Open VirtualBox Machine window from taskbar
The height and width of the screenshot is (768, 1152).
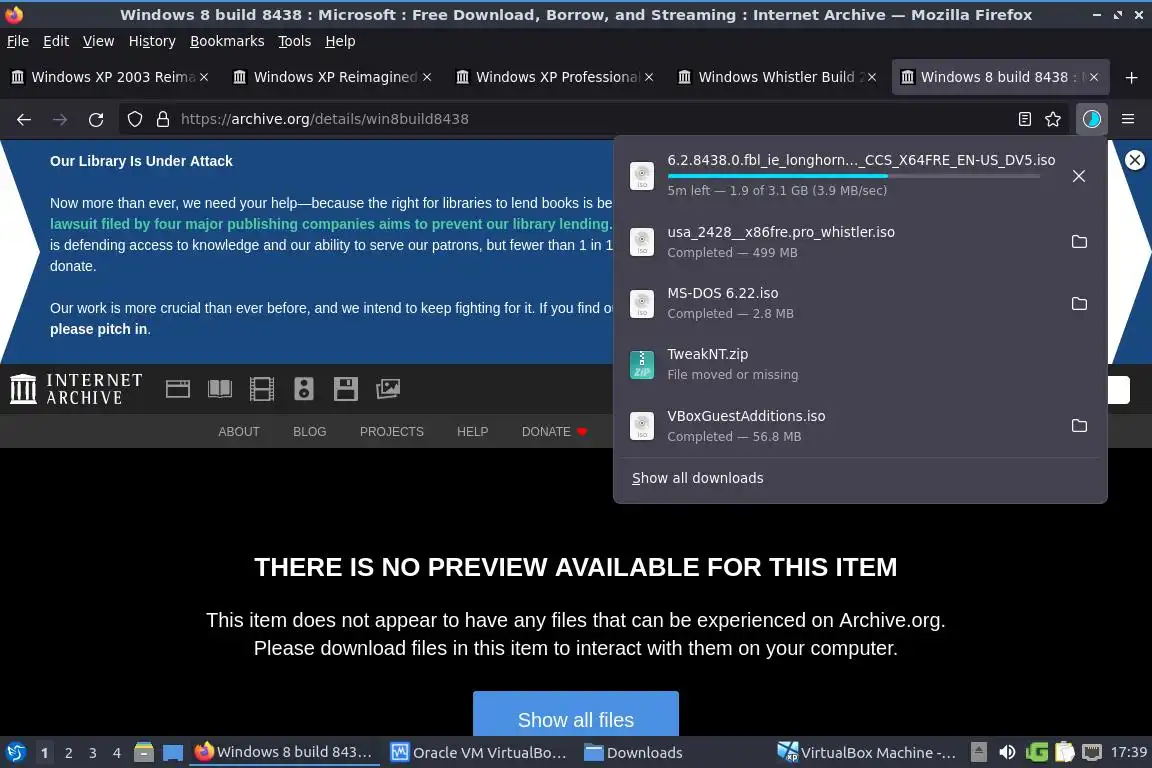867,753
